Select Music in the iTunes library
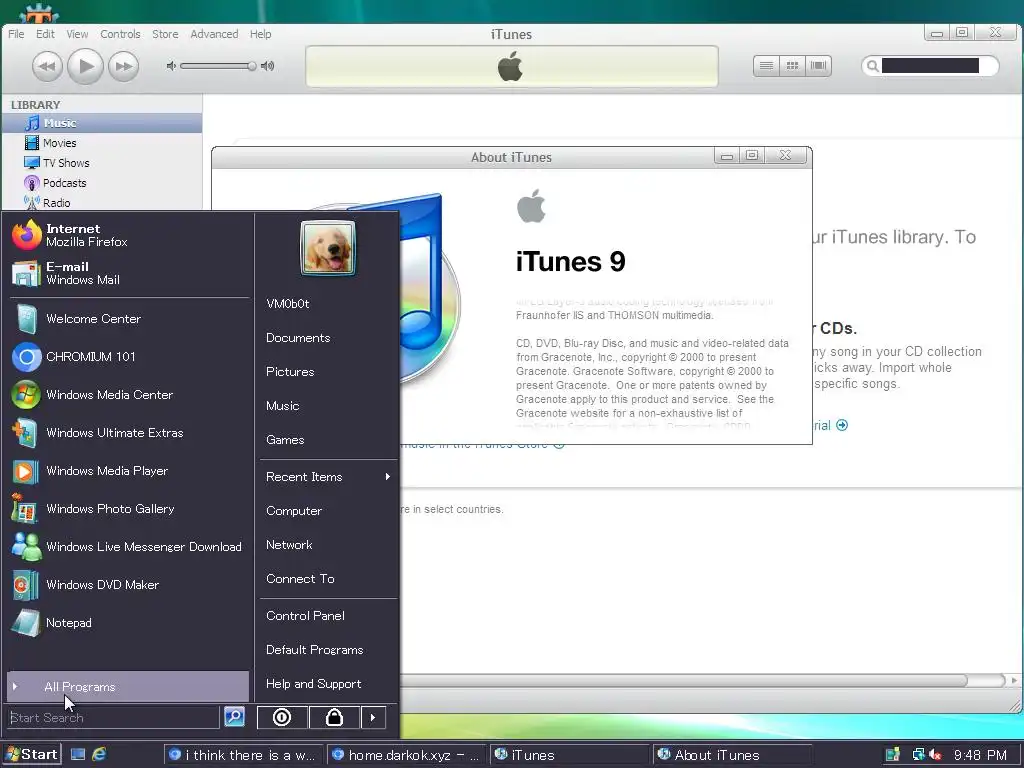The image size is (1024, 768). click(x=102, y=123)
